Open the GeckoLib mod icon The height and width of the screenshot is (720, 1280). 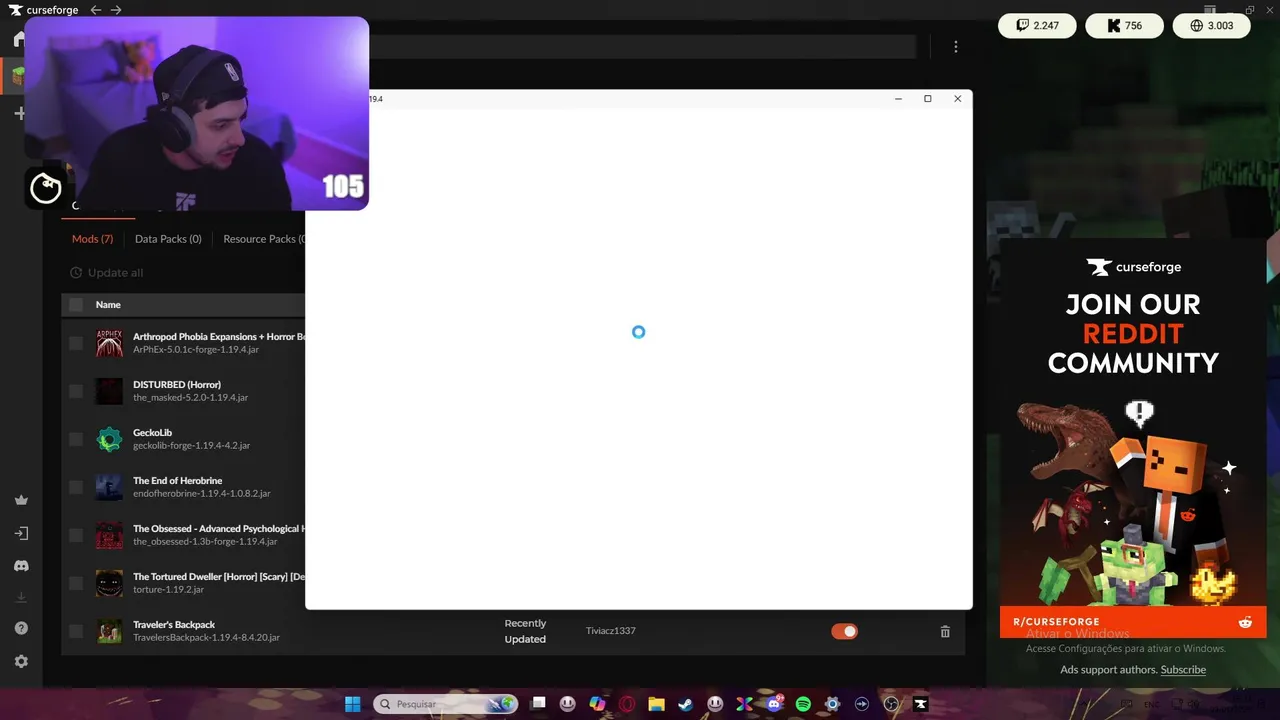[109, 439]
